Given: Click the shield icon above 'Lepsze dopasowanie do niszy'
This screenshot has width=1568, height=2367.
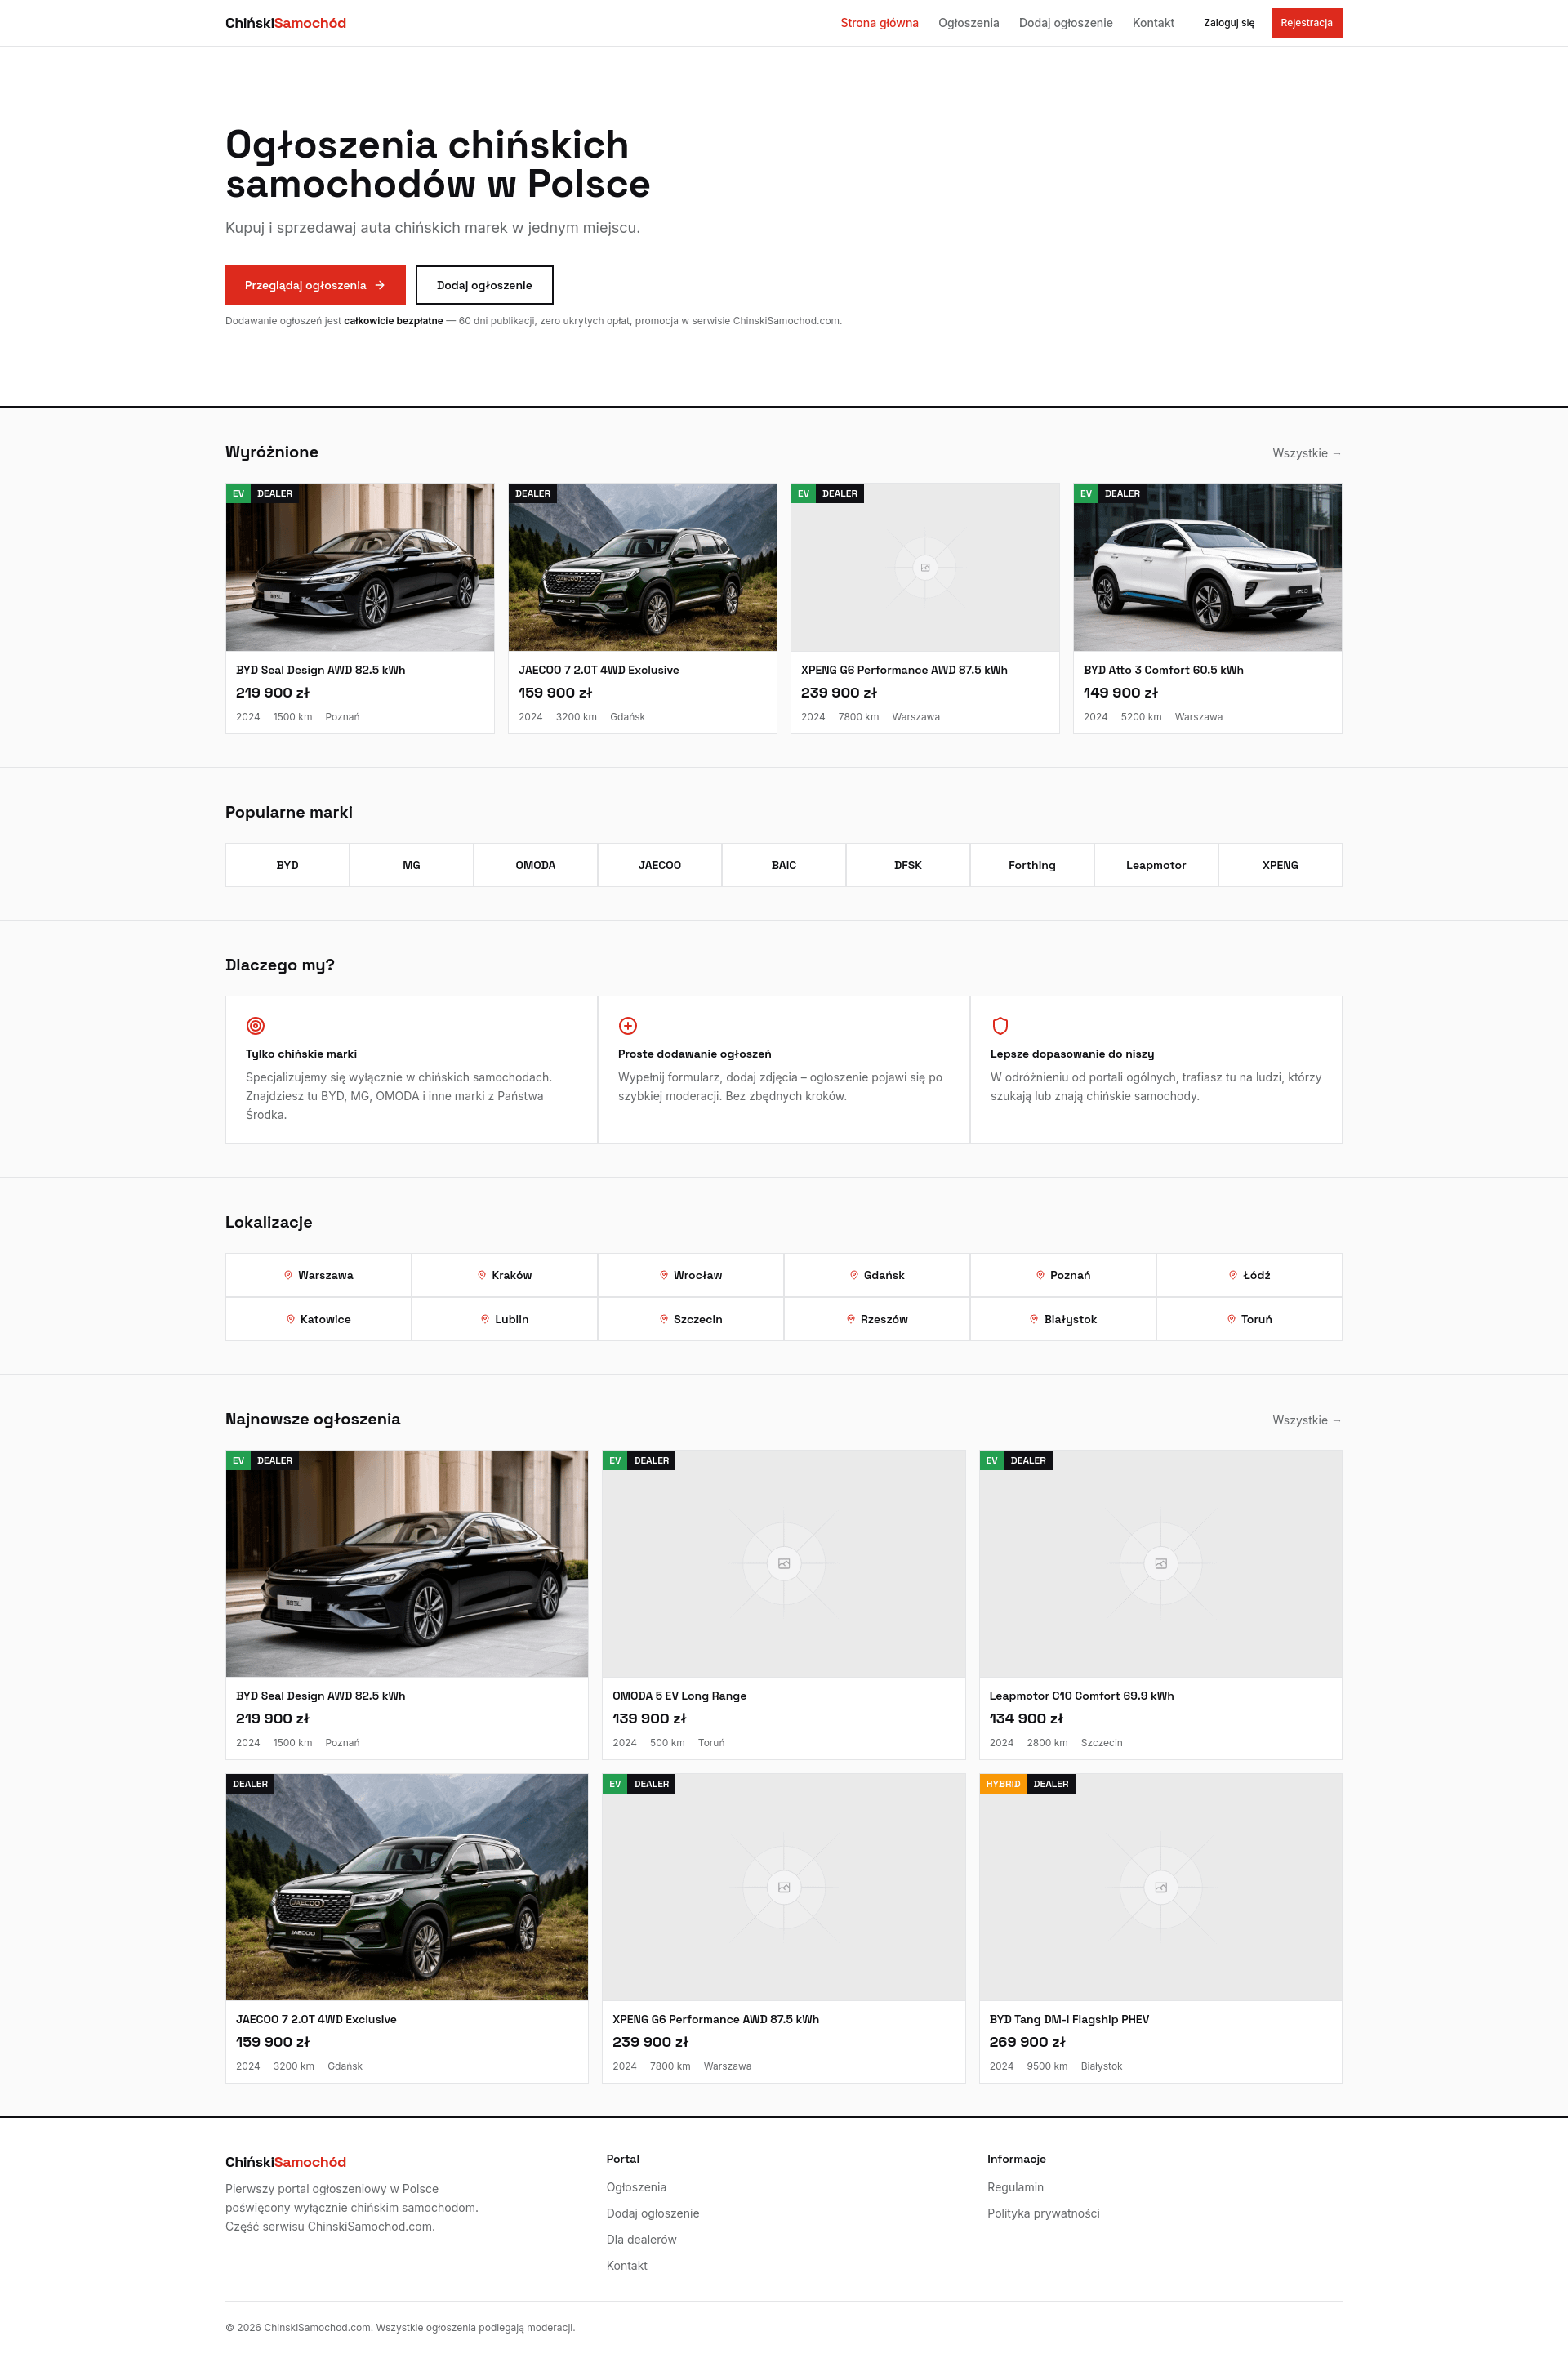Looking at the screenshot, I should pyautogui.click(x=1000, y=1025).
